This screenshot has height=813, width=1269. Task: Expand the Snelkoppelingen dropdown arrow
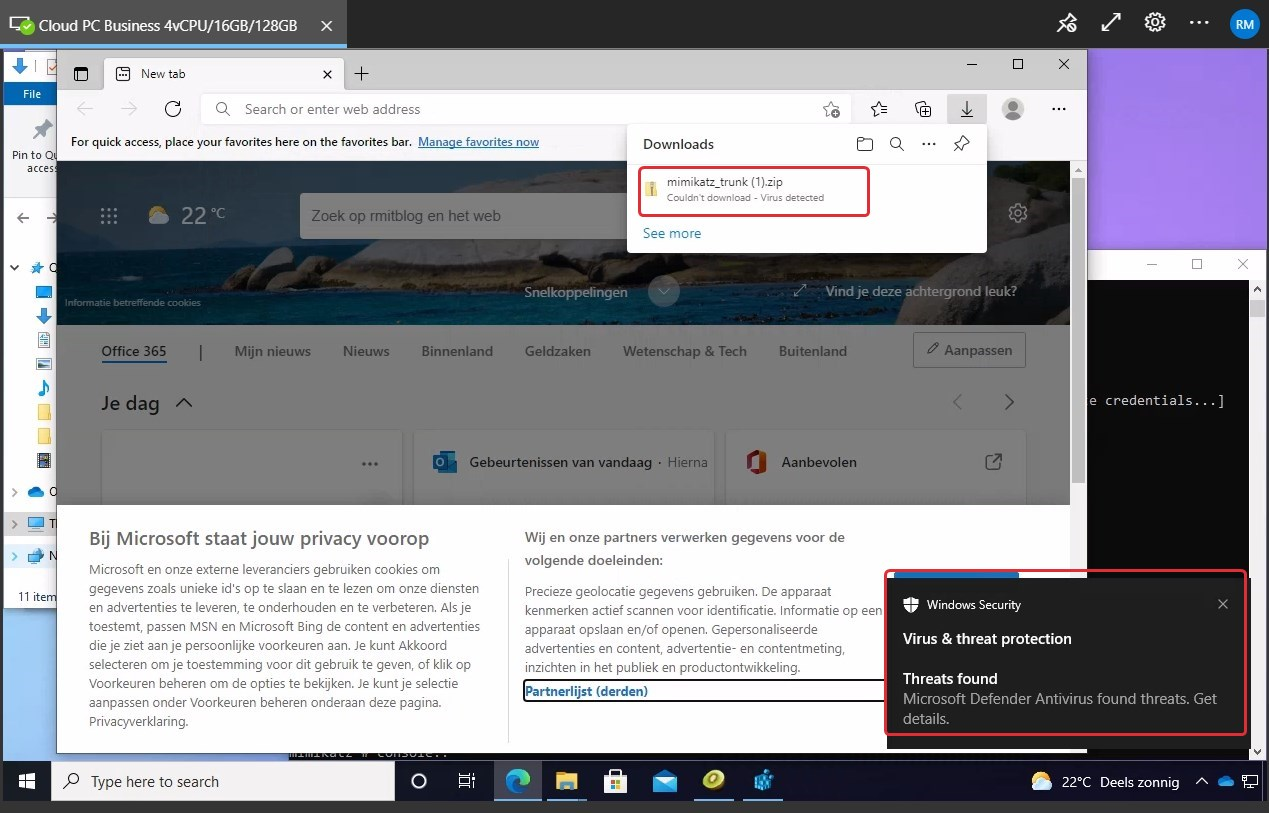[663, 292]
